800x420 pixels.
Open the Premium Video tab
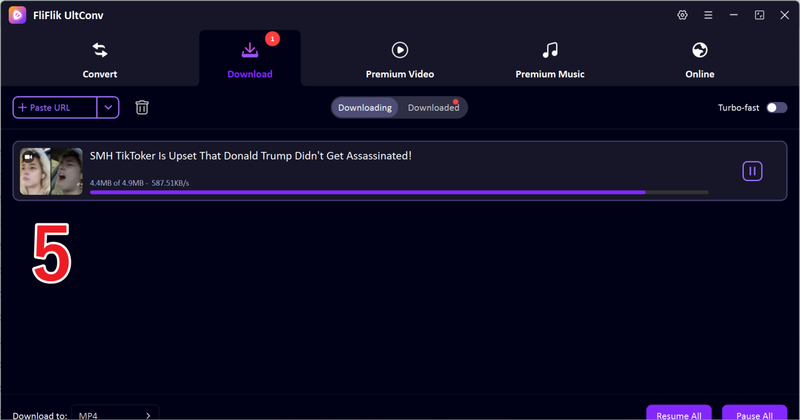pos(399,60)
